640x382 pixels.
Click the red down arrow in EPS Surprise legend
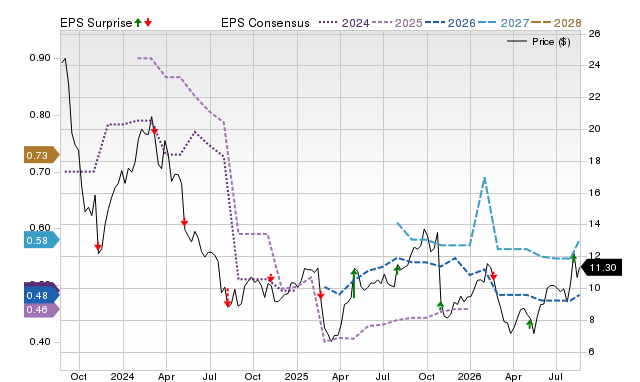point(148,22)
